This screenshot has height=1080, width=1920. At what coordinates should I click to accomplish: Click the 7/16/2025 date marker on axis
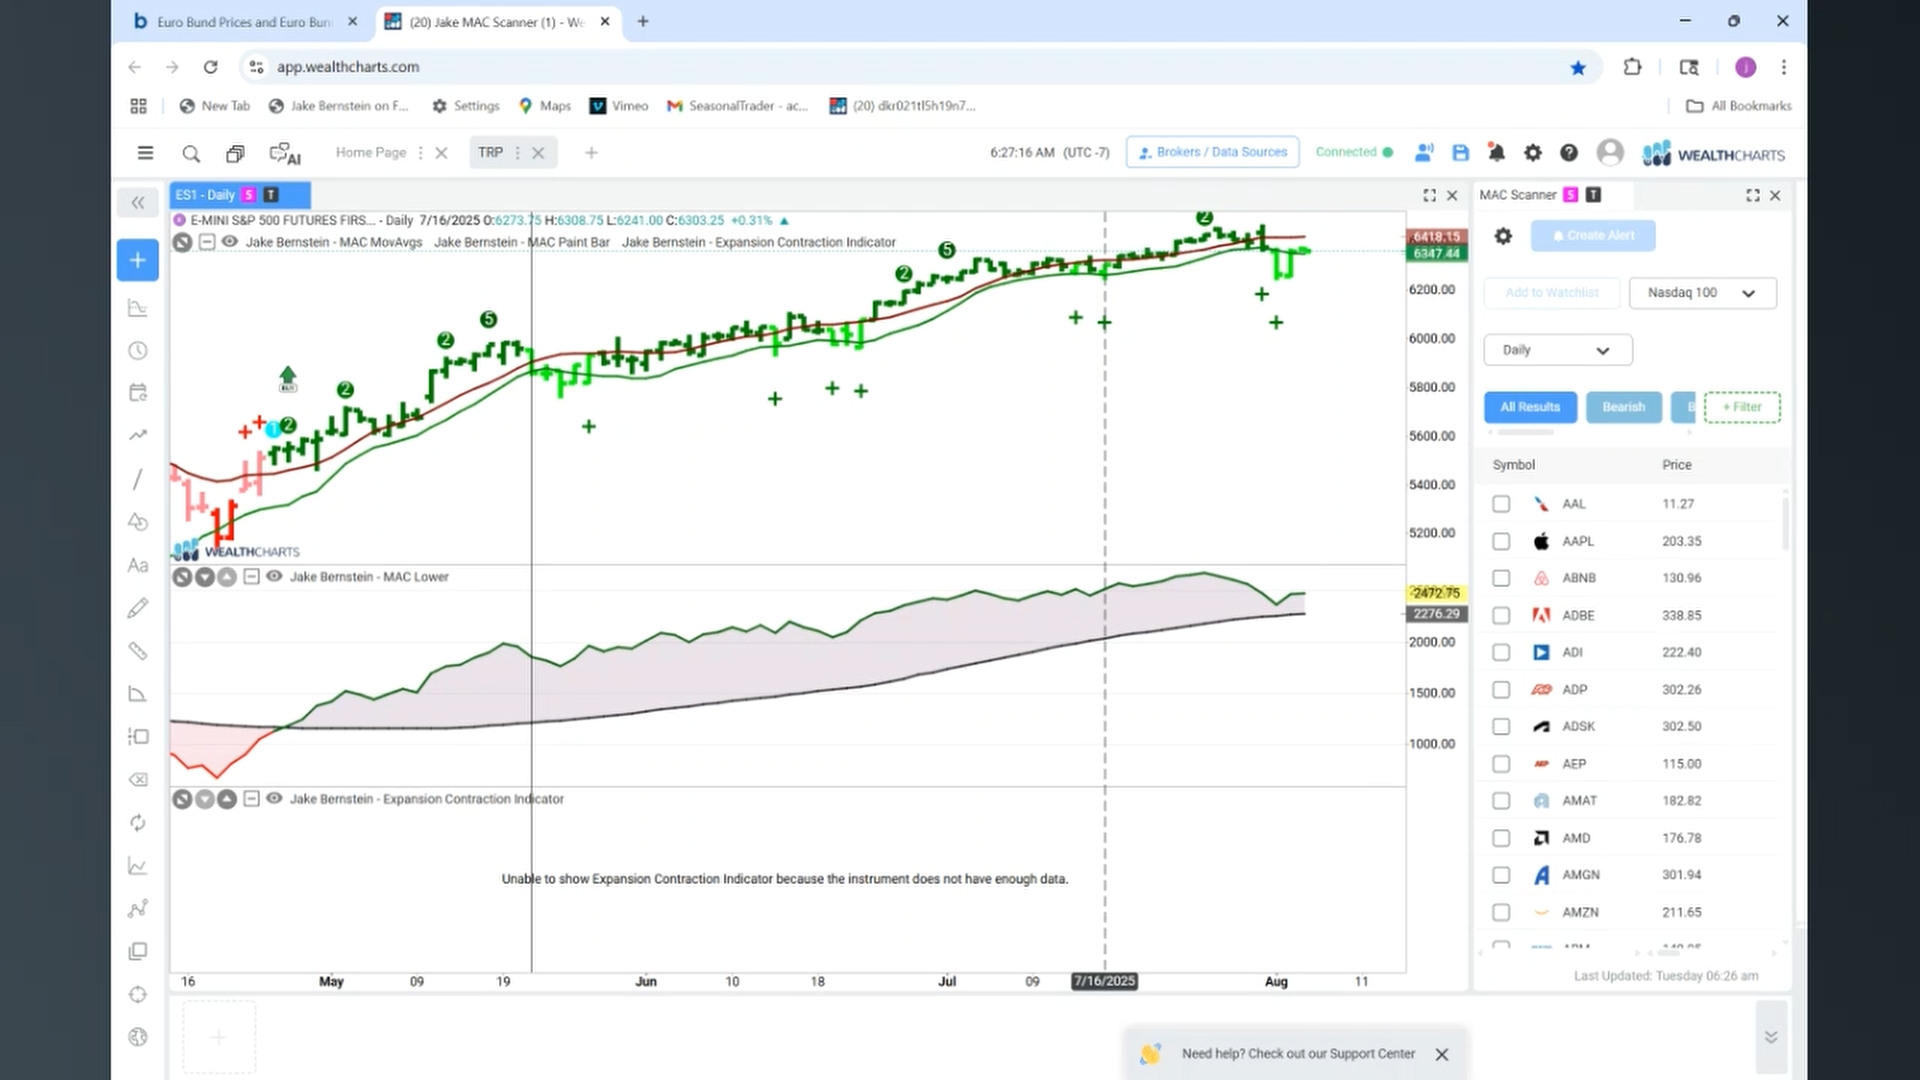pyautogui.click(x=1105, y=981)
